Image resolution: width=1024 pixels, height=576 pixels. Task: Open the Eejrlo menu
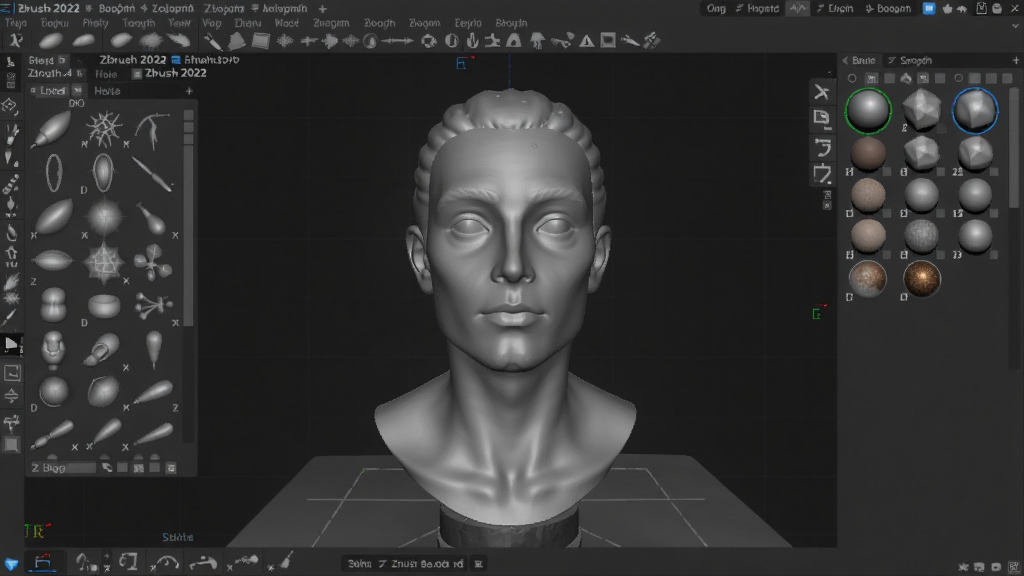coord(468,23)
